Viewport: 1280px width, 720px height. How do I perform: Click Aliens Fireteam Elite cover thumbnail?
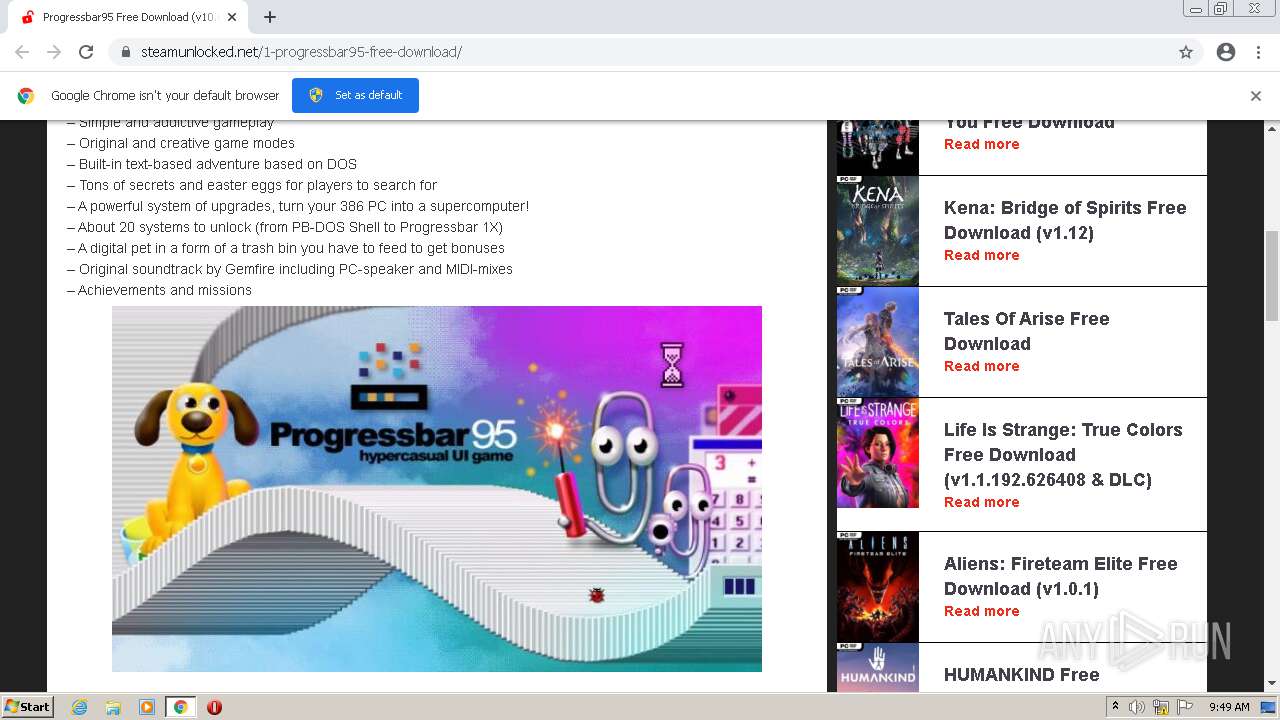coord(878,587)
